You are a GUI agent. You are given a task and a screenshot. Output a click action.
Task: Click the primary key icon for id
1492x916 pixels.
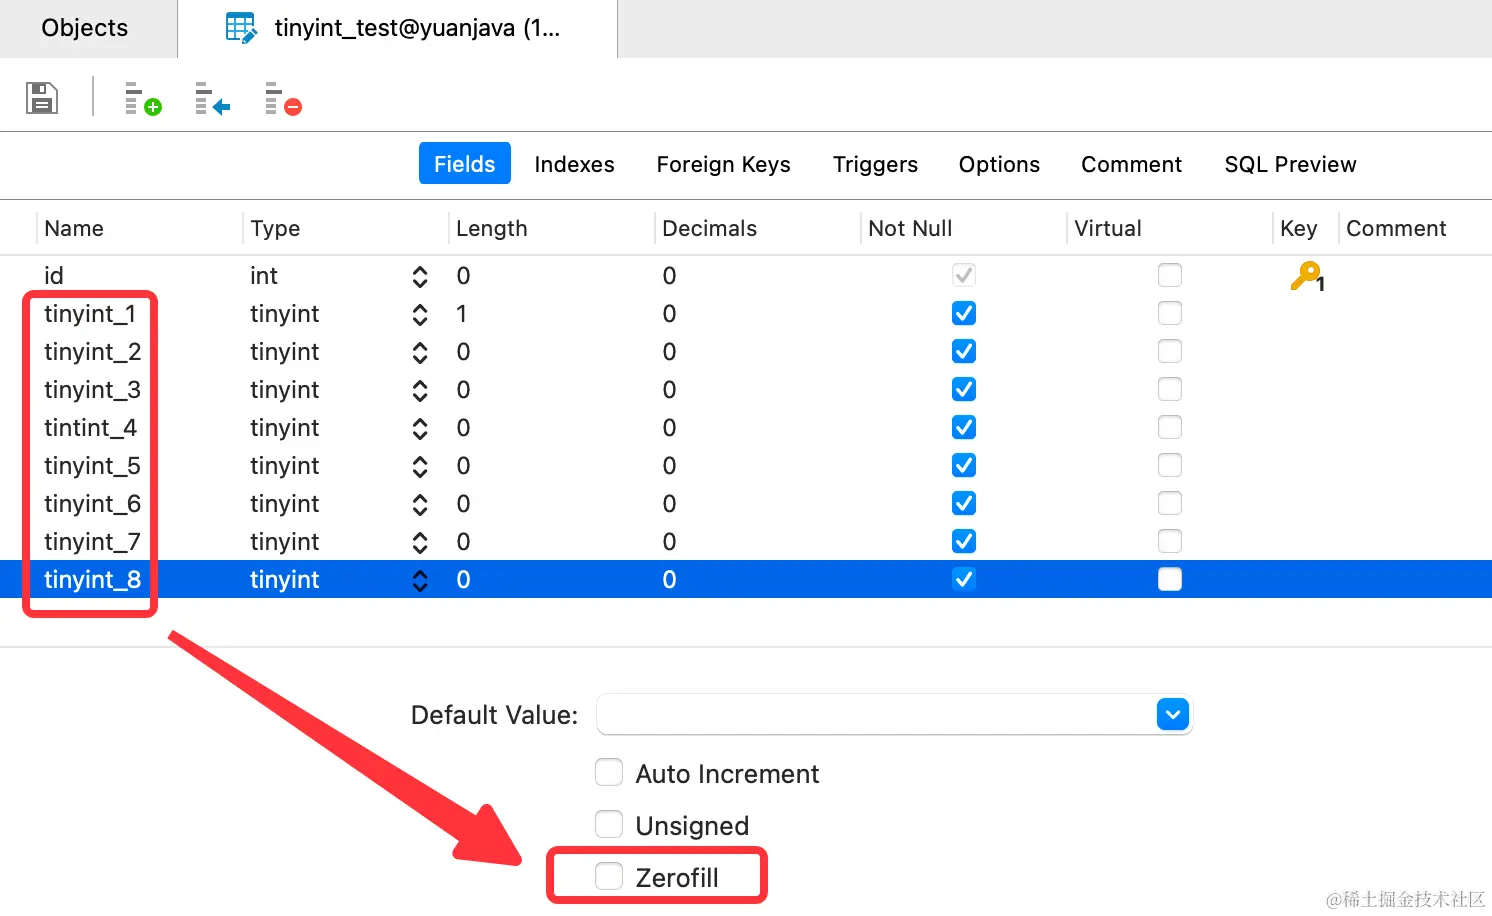(x=1306, y=276)
